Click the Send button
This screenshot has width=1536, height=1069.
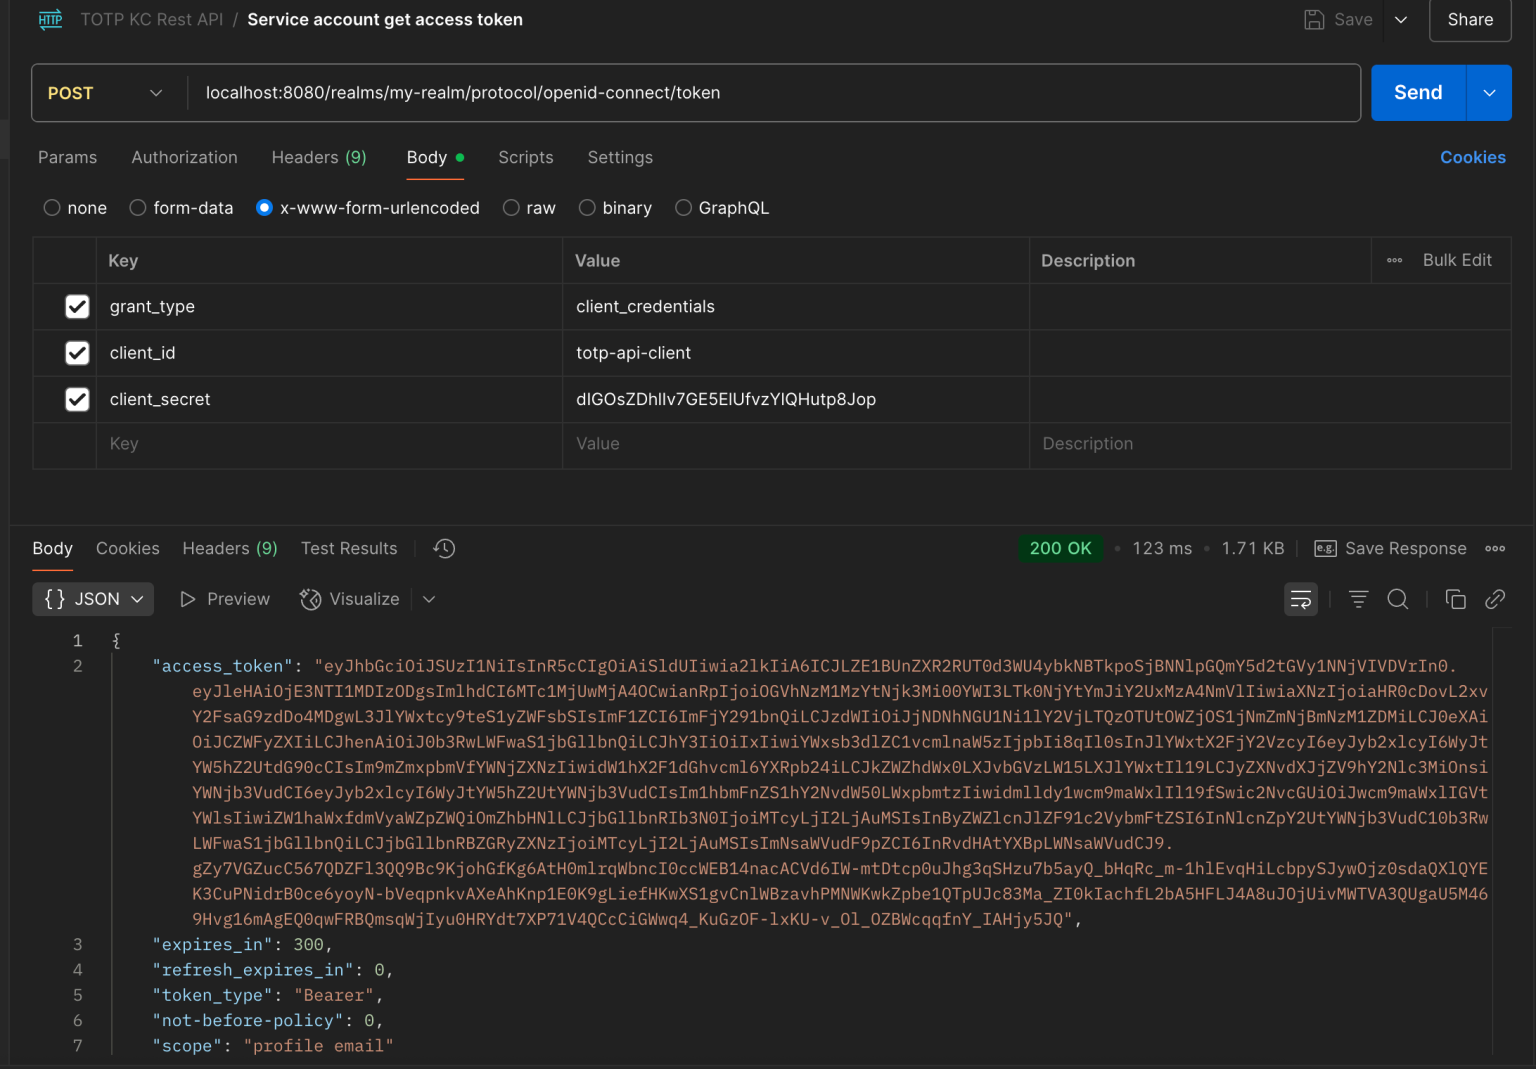coord(1417,92)
